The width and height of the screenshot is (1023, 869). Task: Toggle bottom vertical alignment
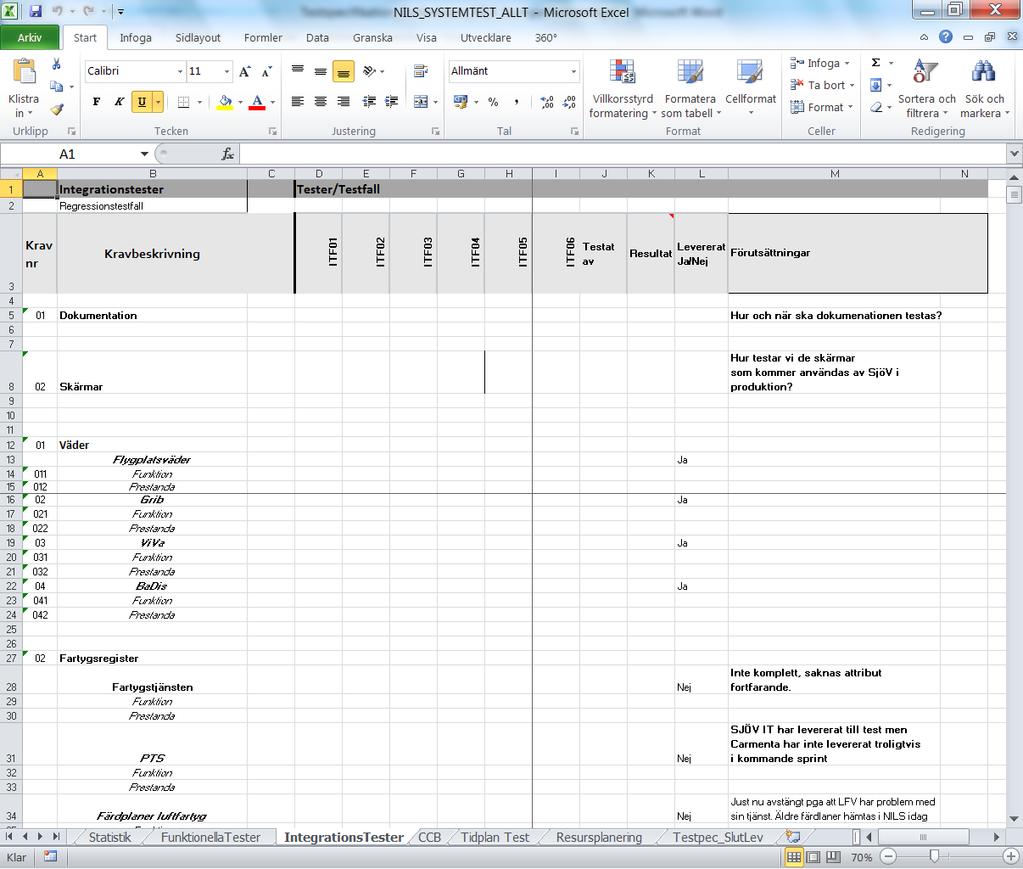pyautogui.click(x=343, y=70)
